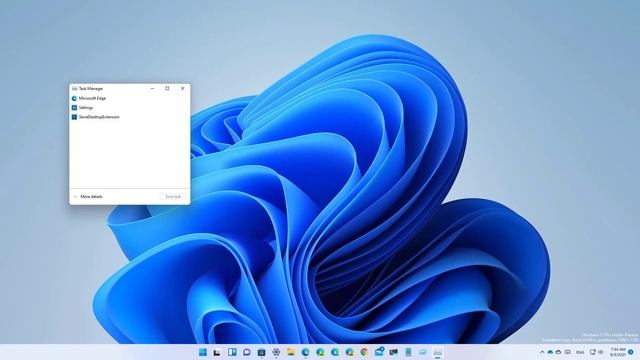Open the clock and date flyout
The width and height of the screenshot is (640, 360).
[618, 352]
